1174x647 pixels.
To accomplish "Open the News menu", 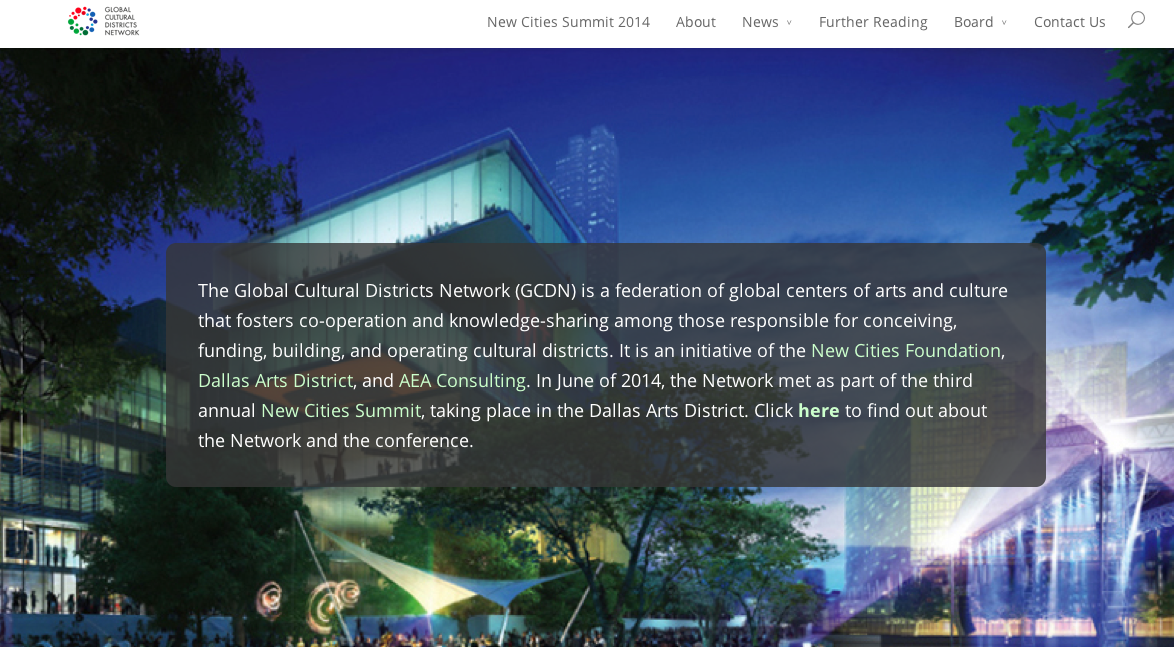I will pyautogui.click(x=760, y=22).
